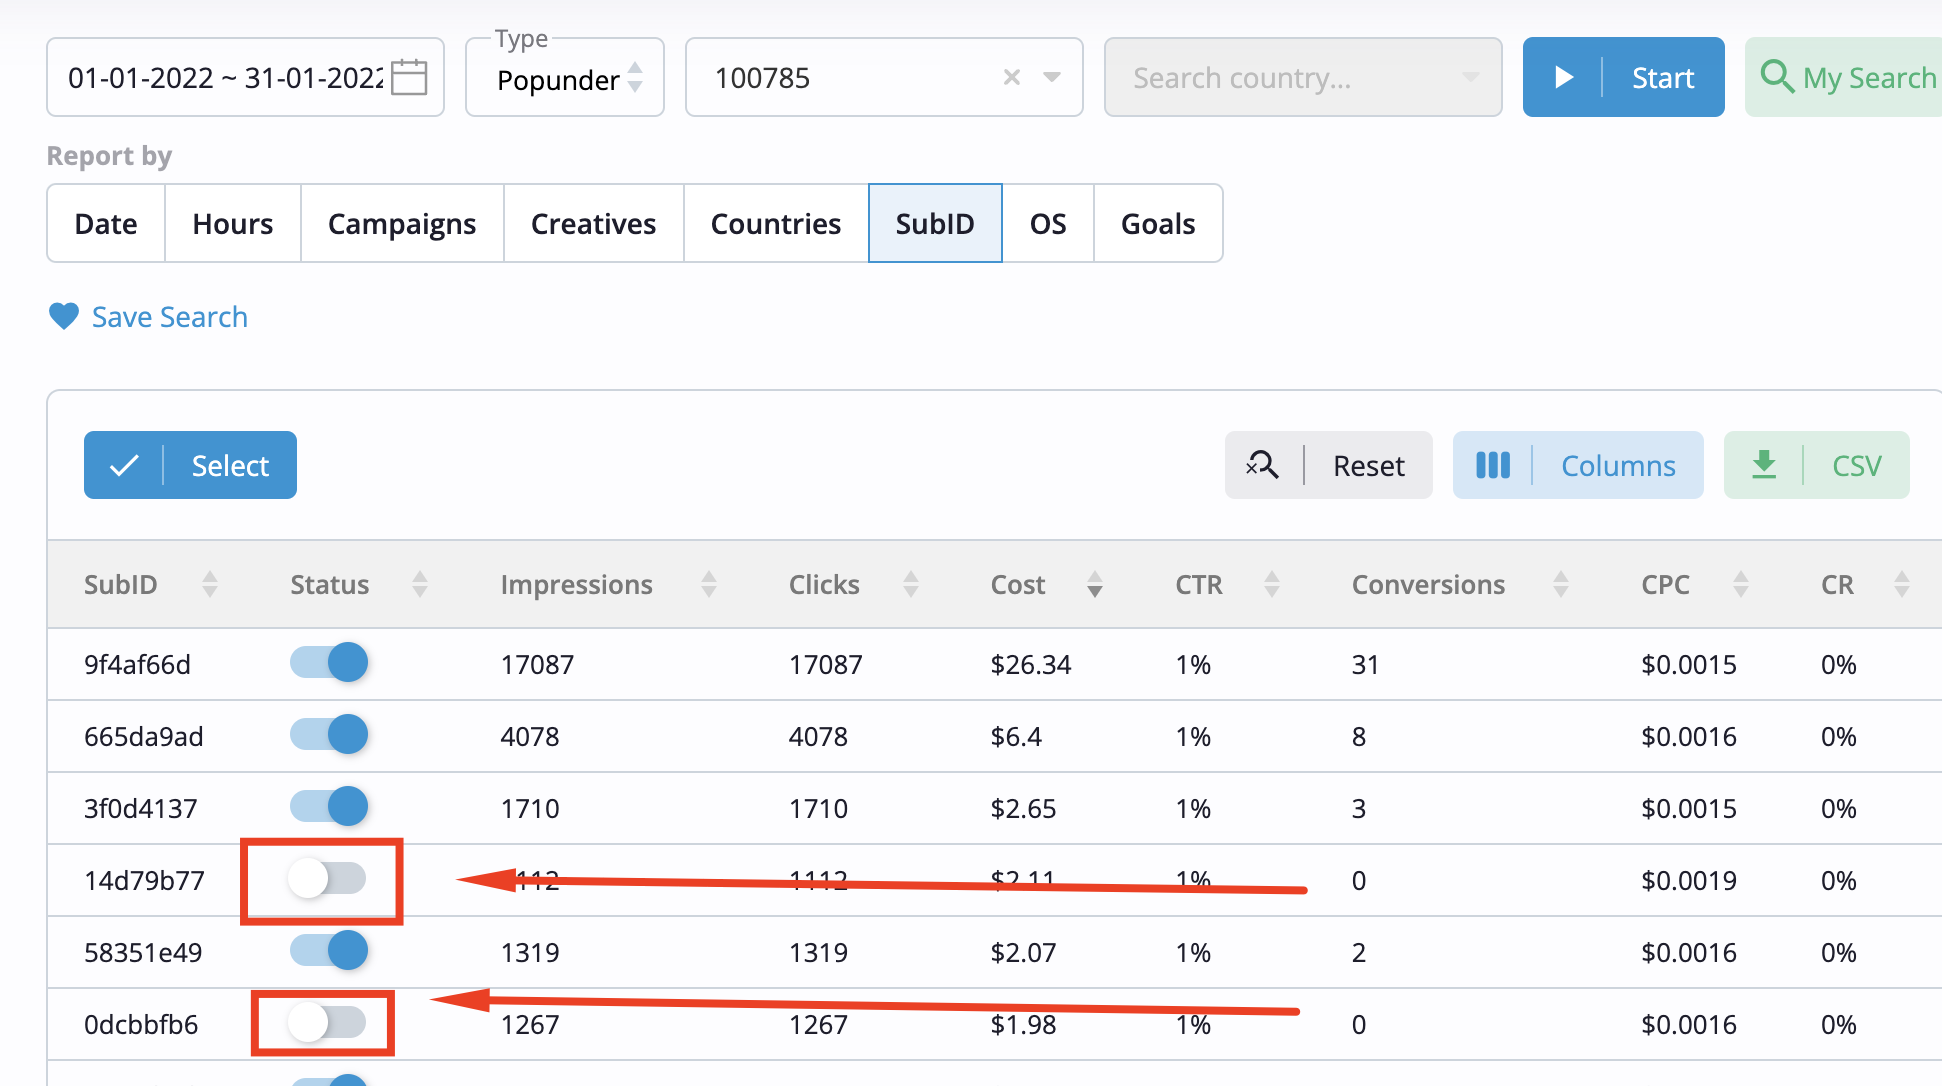Click SubID 3f0d4137 cell

pos(141,808)
